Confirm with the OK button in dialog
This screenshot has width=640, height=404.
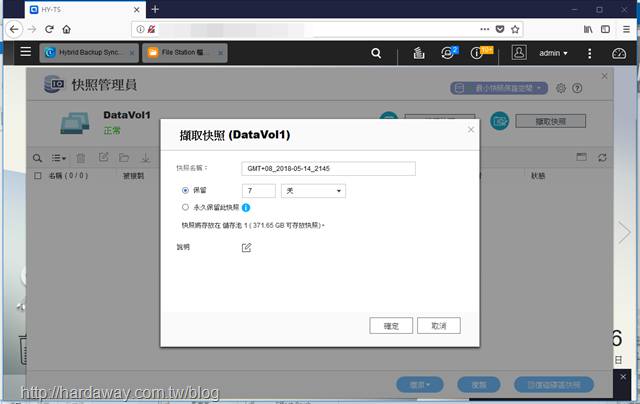coord(391,326)
